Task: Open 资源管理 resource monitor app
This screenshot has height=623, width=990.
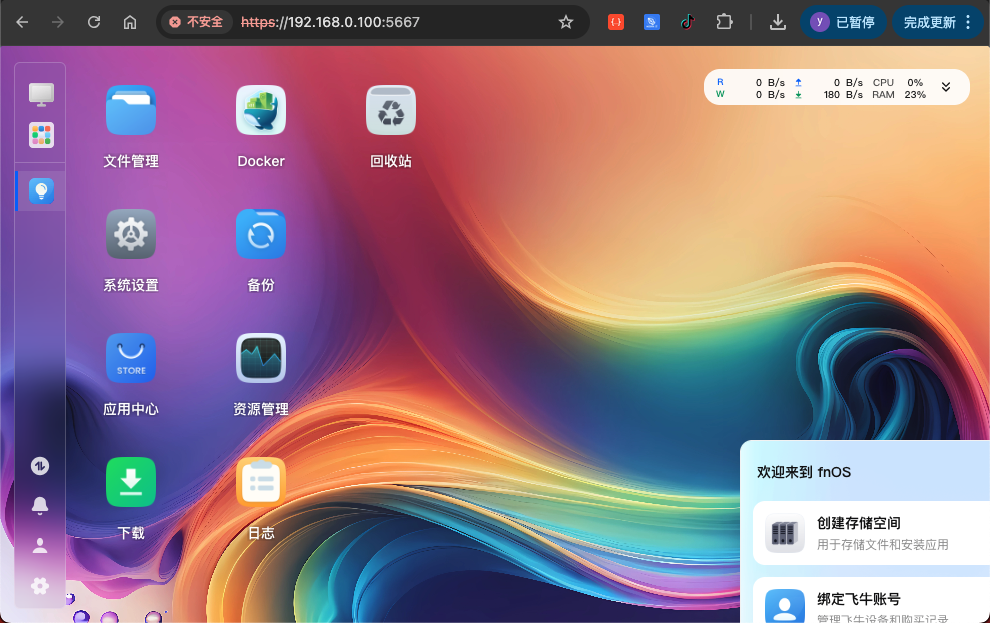Action: click(x=261, y=358)
